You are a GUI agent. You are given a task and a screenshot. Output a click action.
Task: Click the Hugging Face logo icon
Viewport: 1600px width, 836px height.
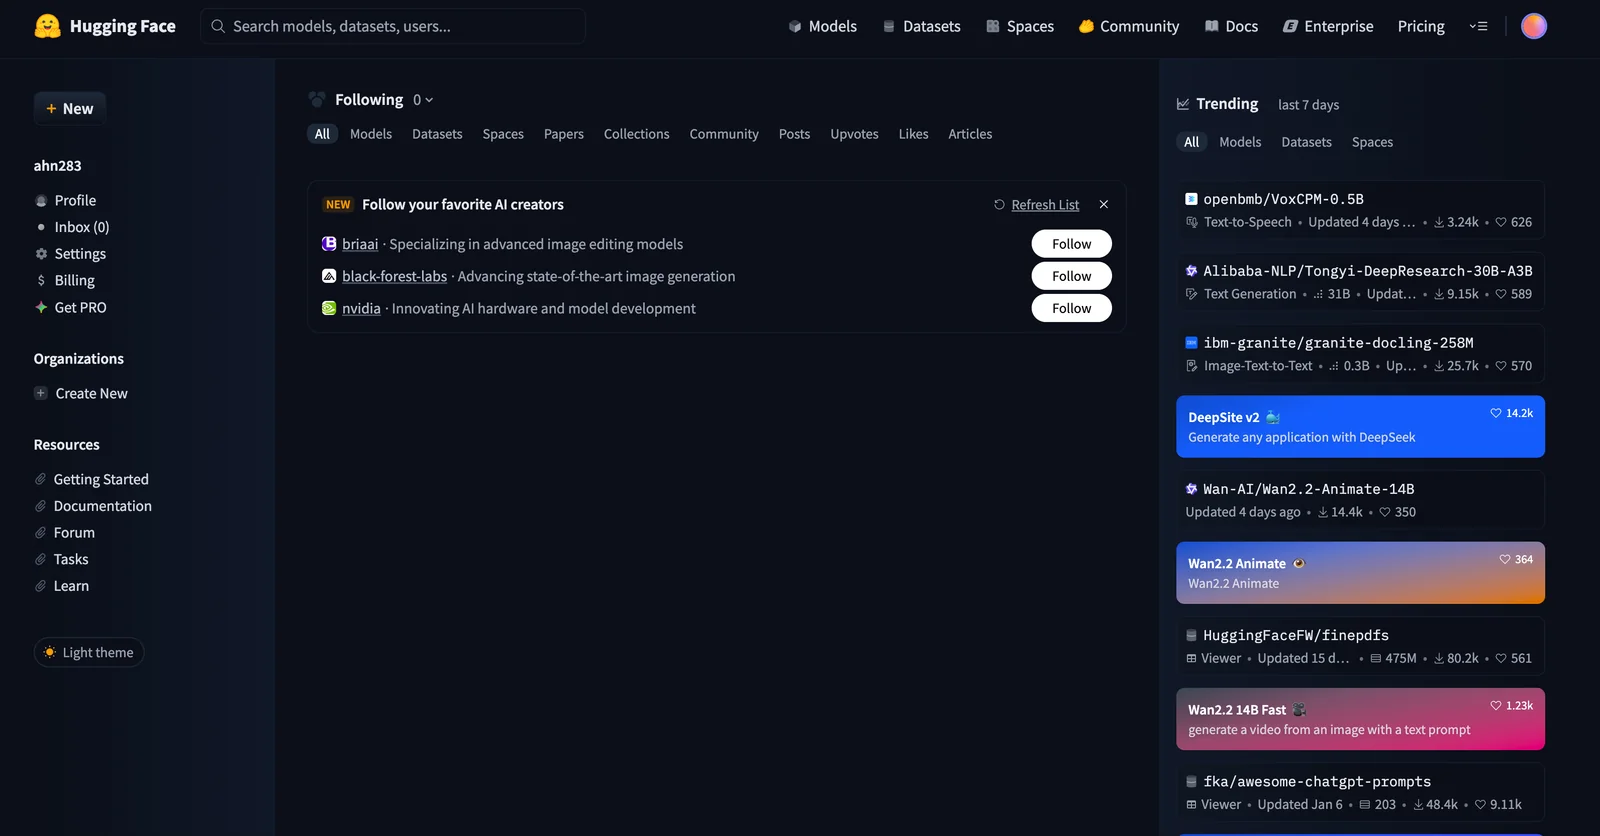[47, 26]
